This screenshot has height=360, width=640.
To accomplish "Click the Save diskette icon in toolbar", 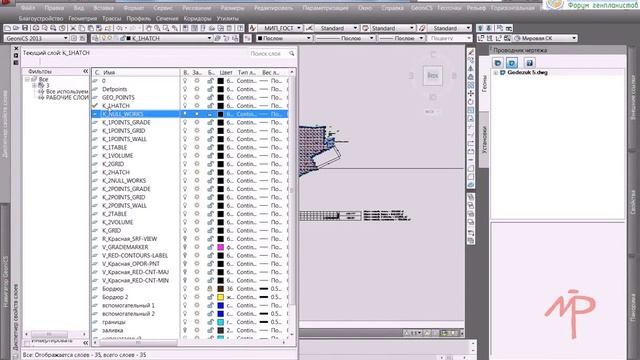I will tap(25, 28).
